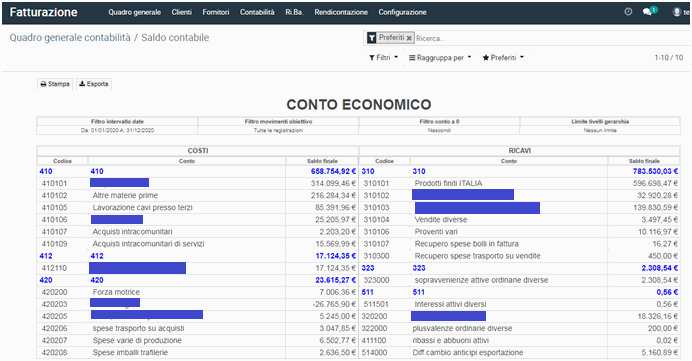
Task: Open account group 410 under COSTI
Action: (198, 171)
